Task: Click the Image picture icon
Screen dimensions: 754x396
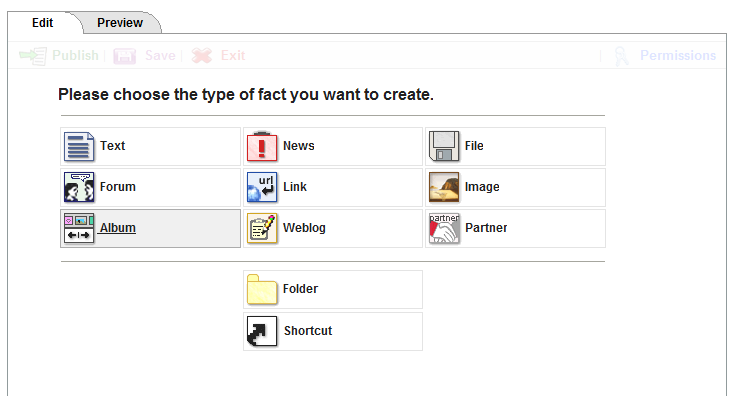Action: (444, 187)
